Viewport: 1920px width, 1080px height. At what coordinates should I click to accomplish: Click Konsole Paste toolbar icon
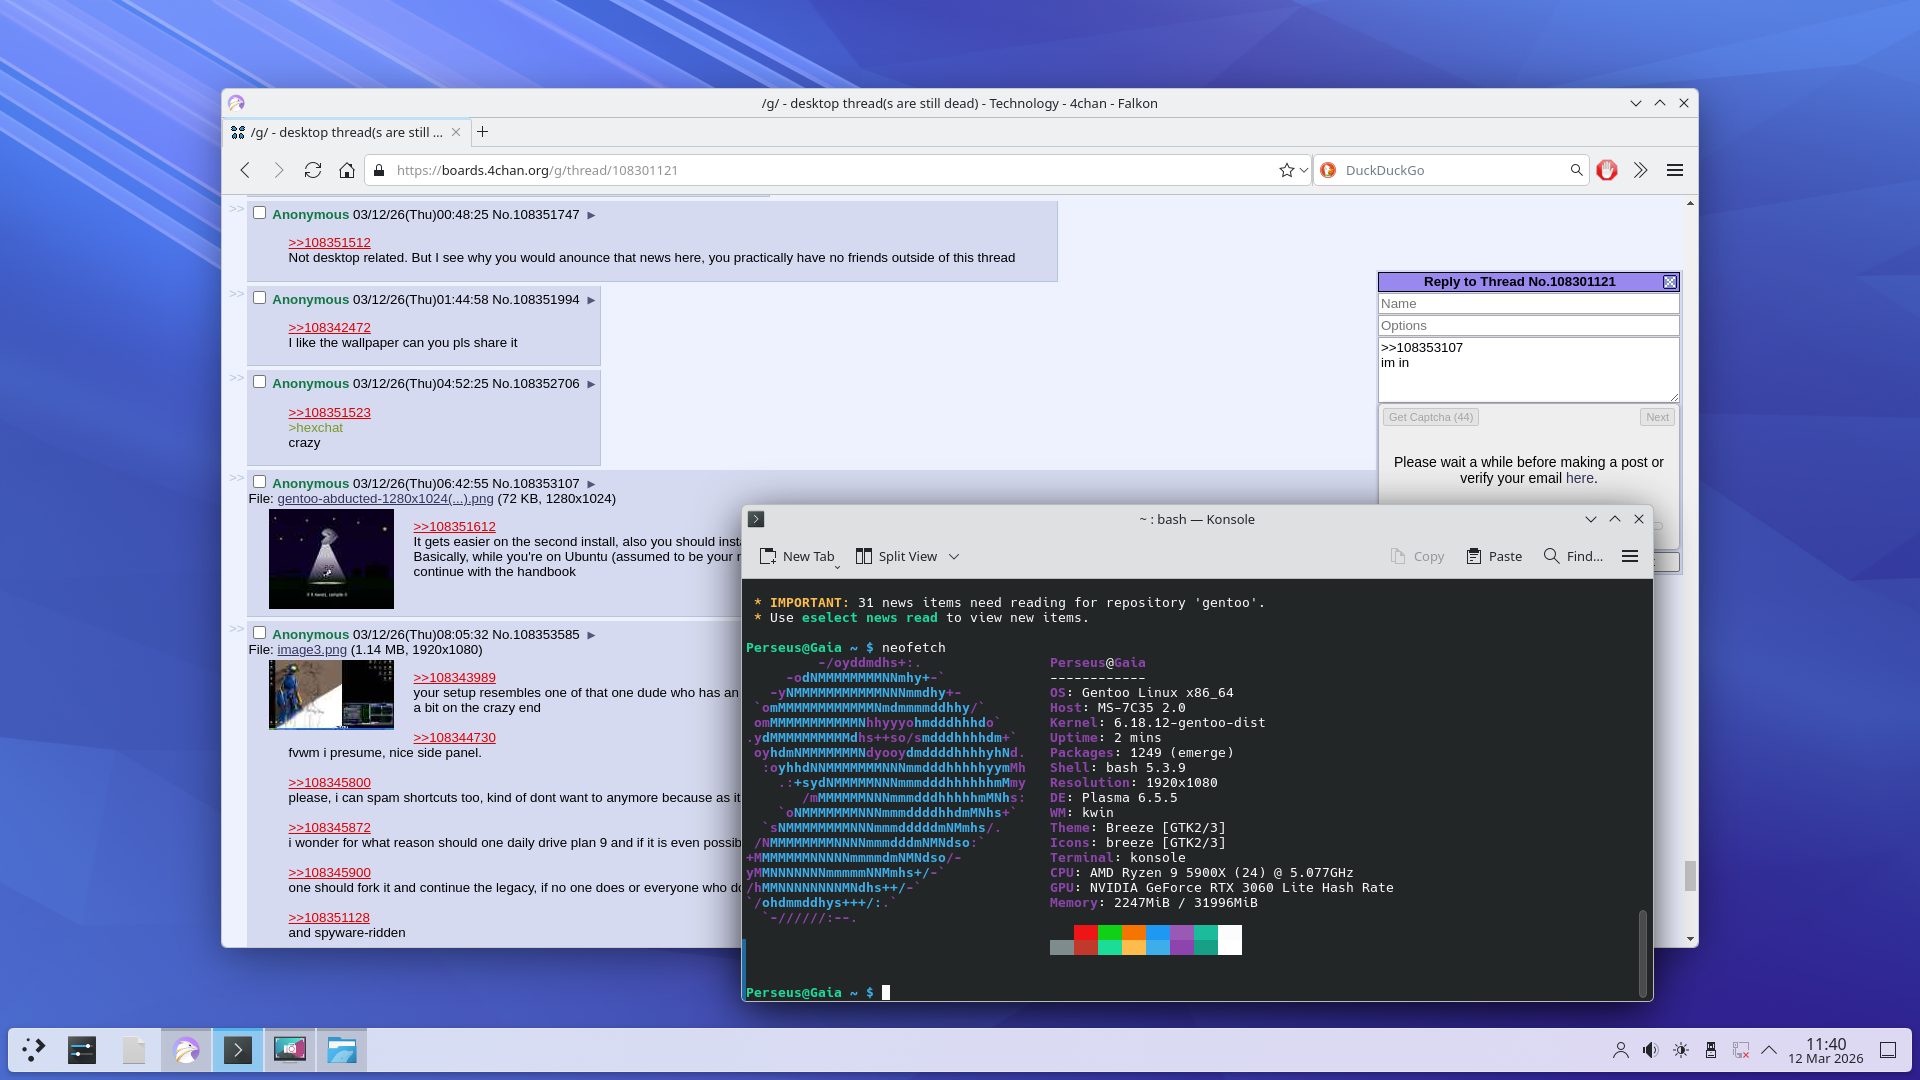point(1494,556)
